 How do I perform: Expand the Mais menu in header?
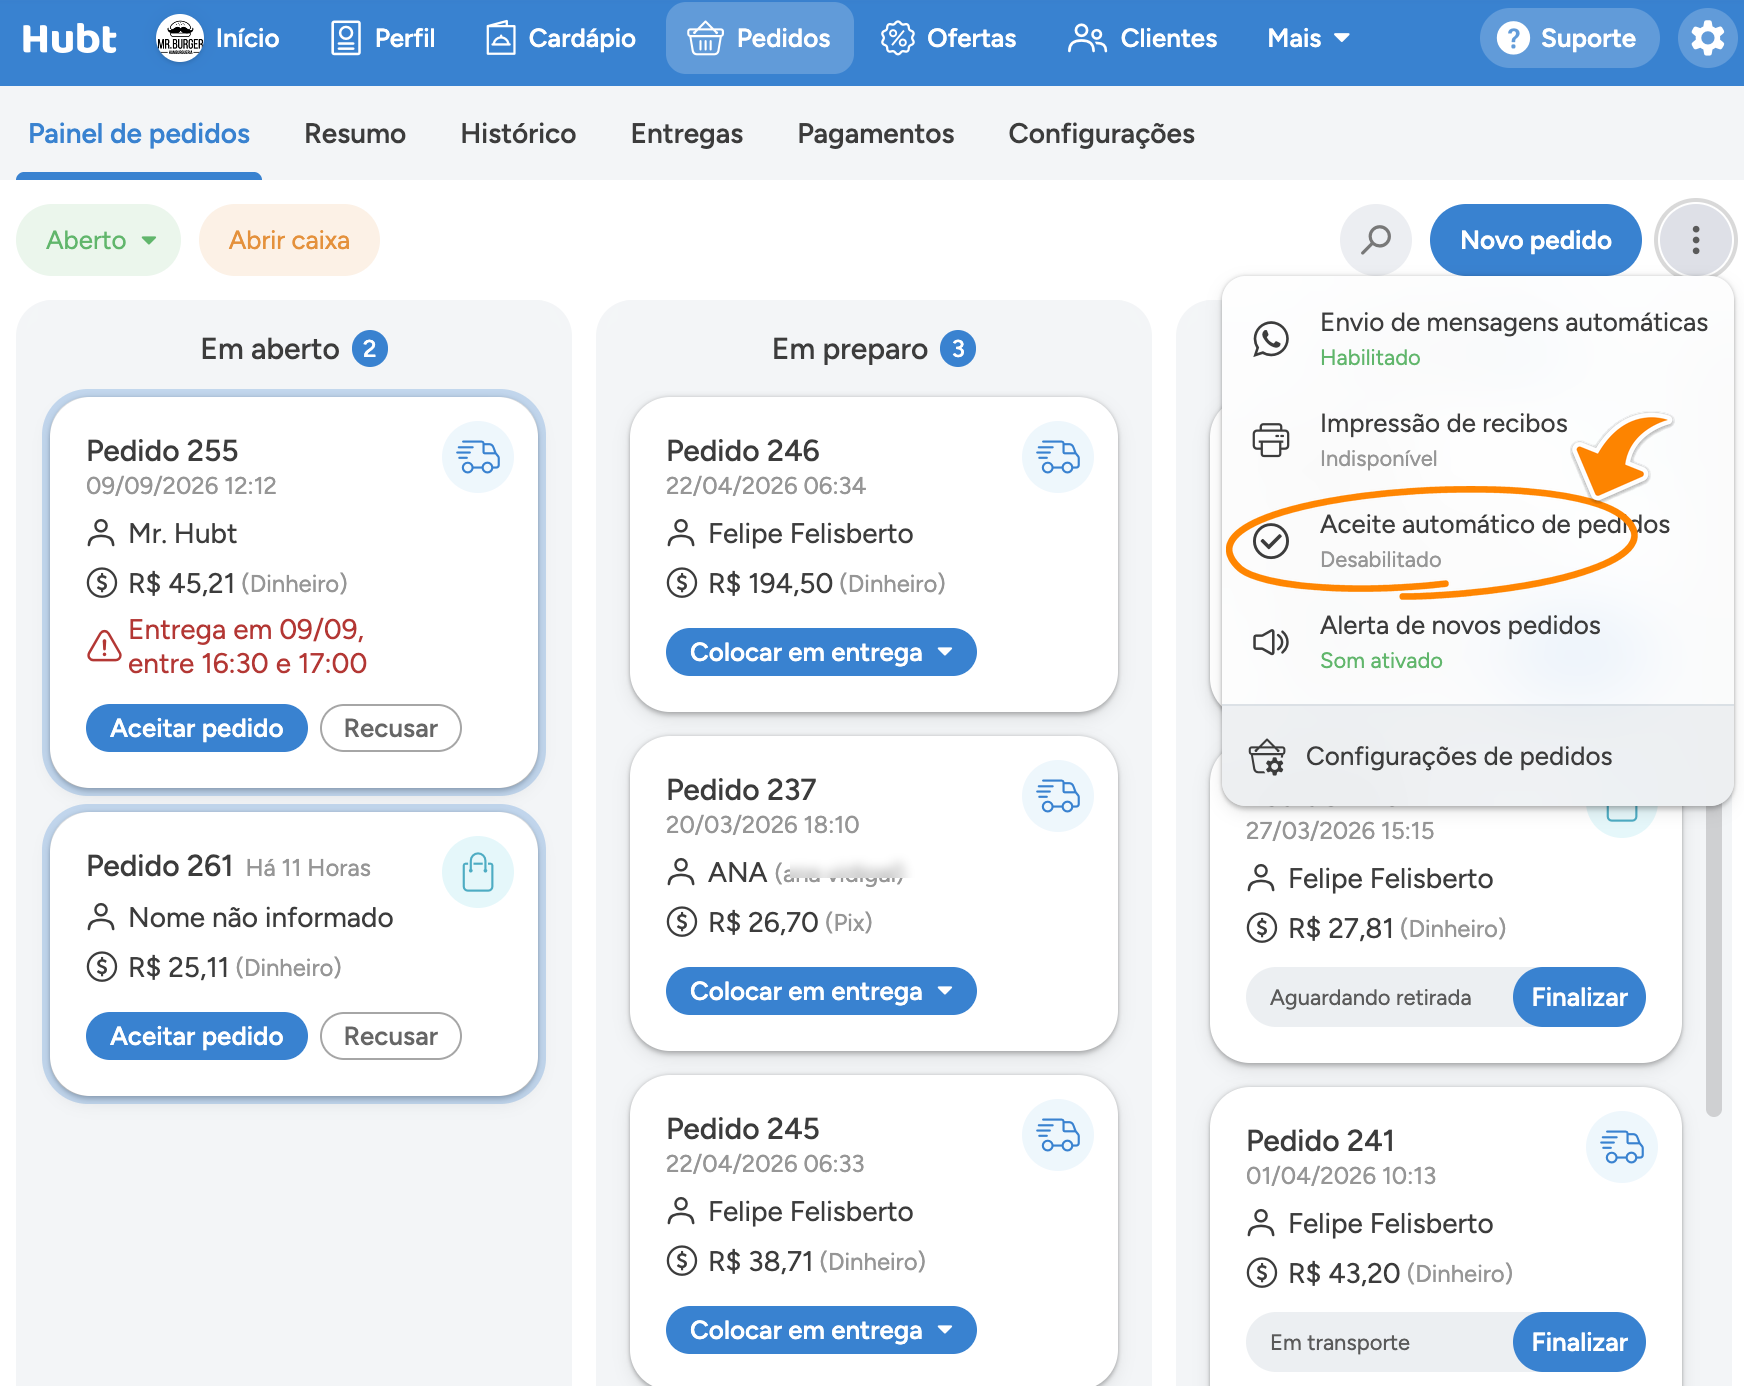pos(1308,38)
